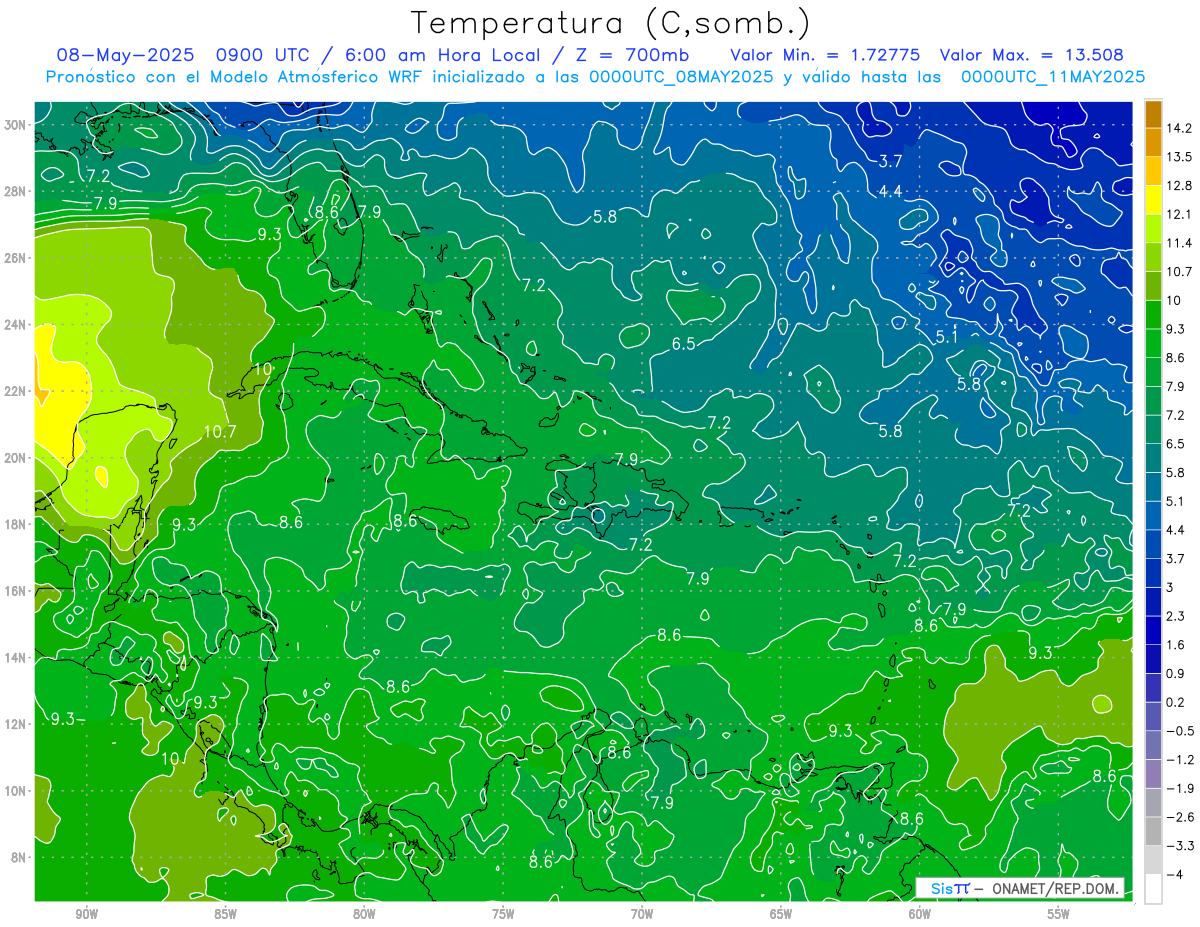Click the -4 value in the color legend
Image resolution: width=1200 pixels, height=927 pixels.
(x=1175, y=874)
